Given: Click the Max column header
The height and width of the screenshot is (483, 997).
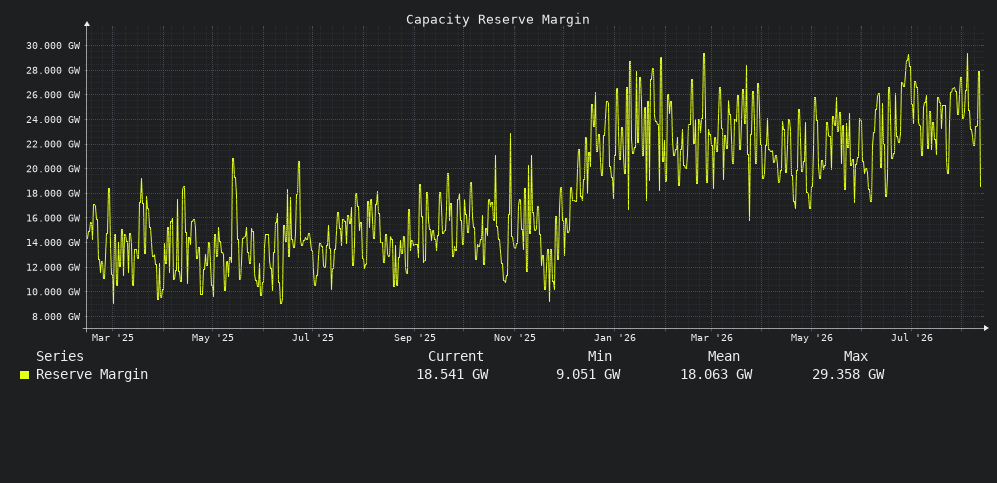Looking at the screenshot, I should [856, 357].
